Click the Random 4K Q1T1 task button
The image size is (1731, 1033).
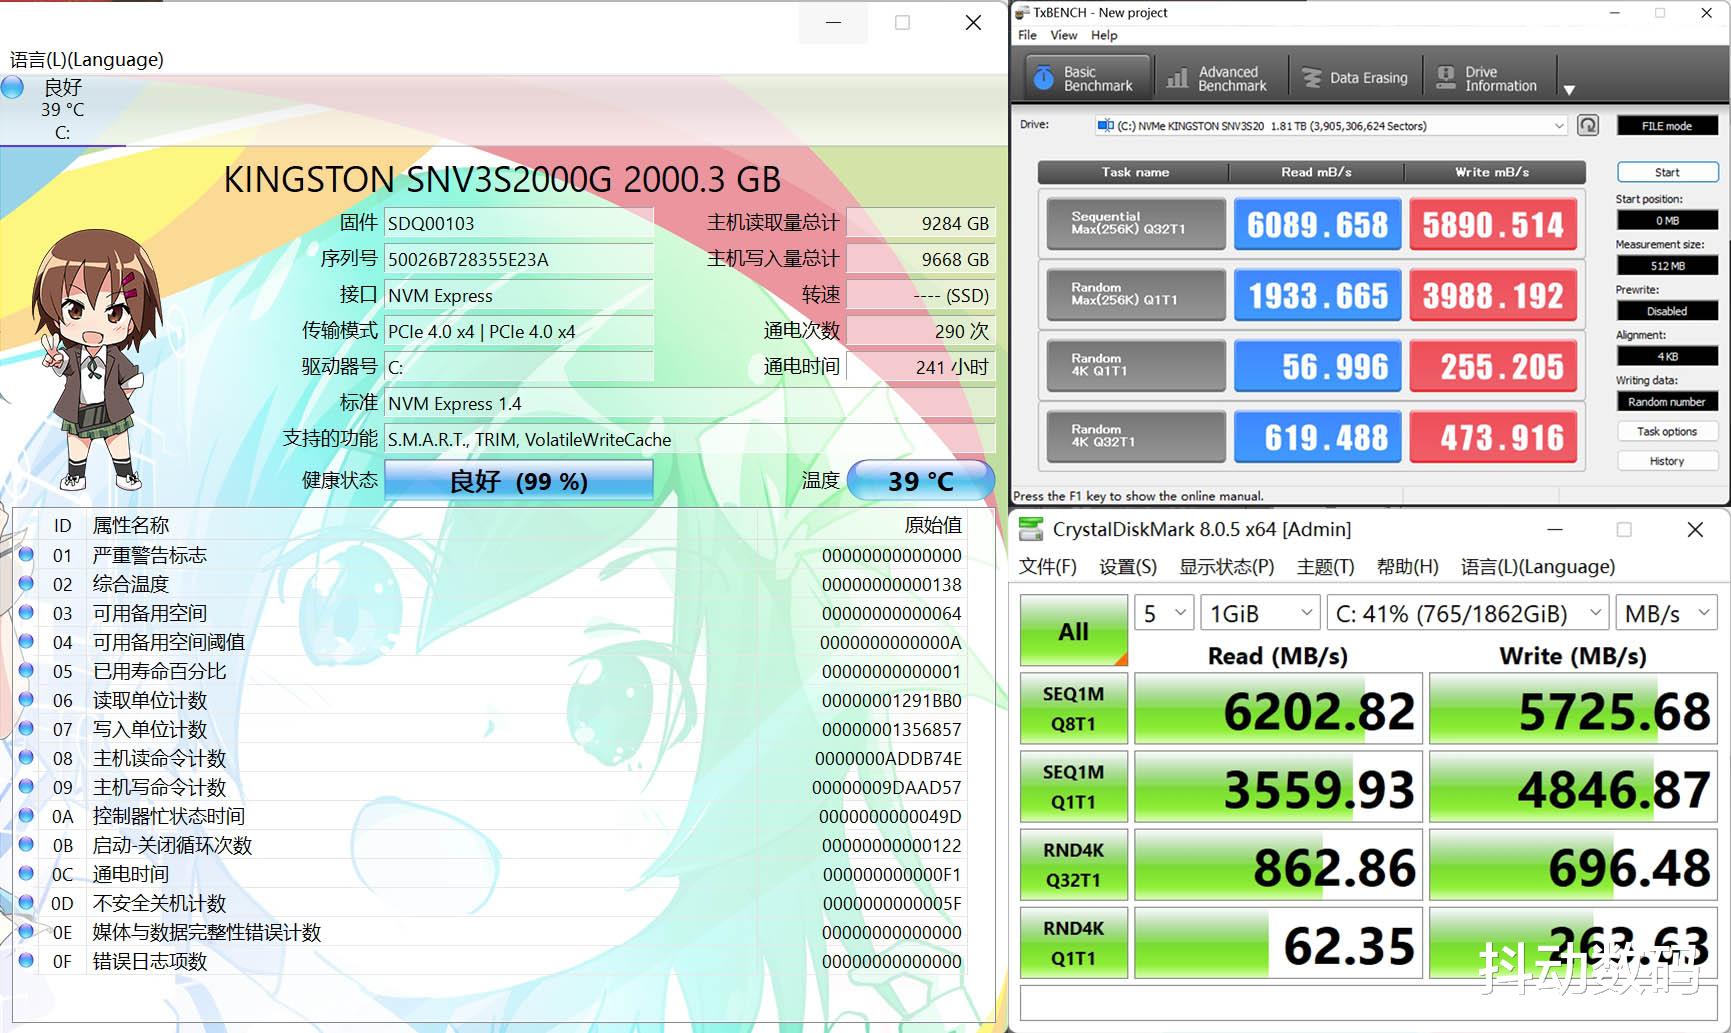pyautogui.click(x=1136, y=365)
